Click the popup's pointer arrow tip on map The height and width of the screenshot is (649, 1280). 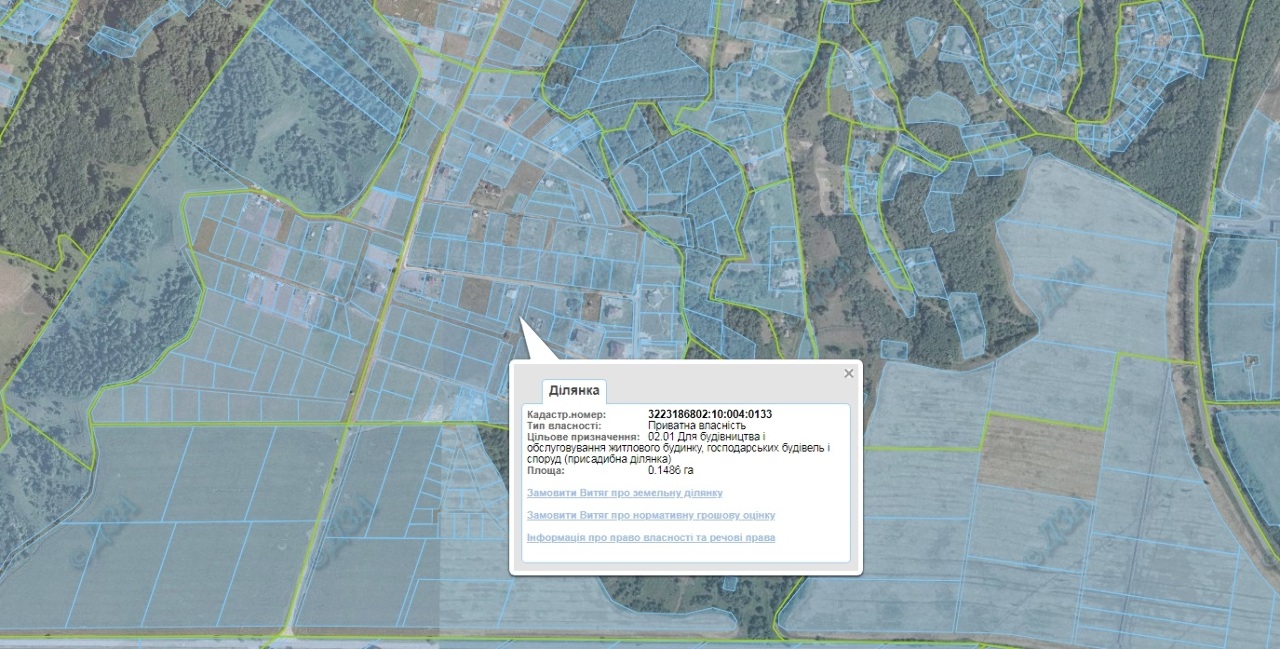click(521, 319)
